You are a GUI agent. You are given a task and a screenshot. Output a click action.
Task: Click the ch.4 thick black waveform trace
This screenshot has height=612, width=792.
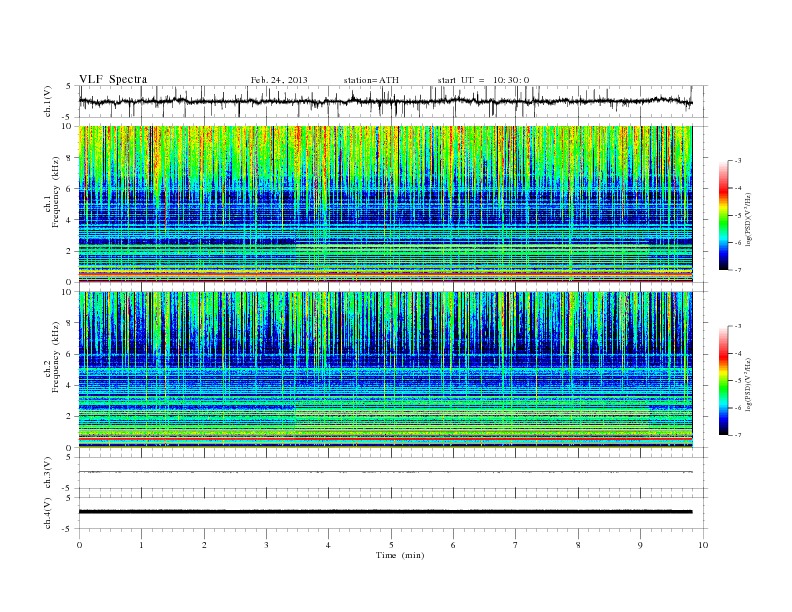tap(385, 512)
